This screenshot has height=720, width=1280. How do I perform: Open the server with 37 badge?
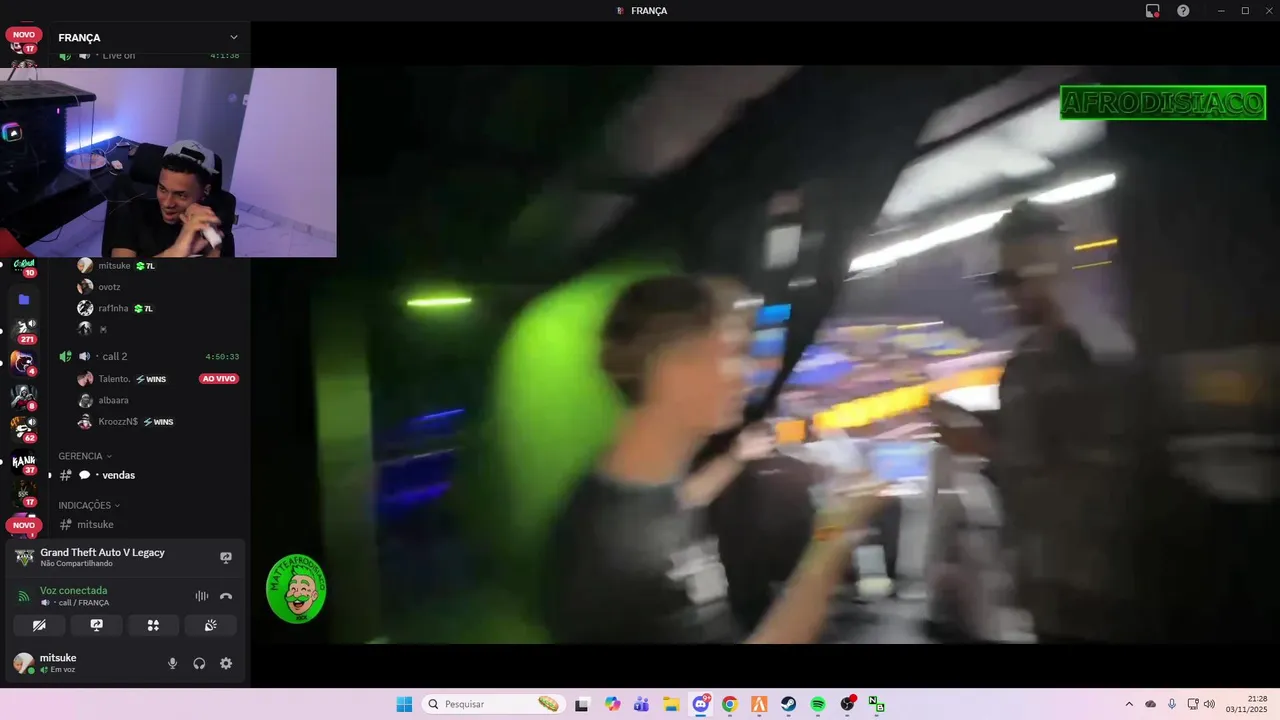point(24,462)
